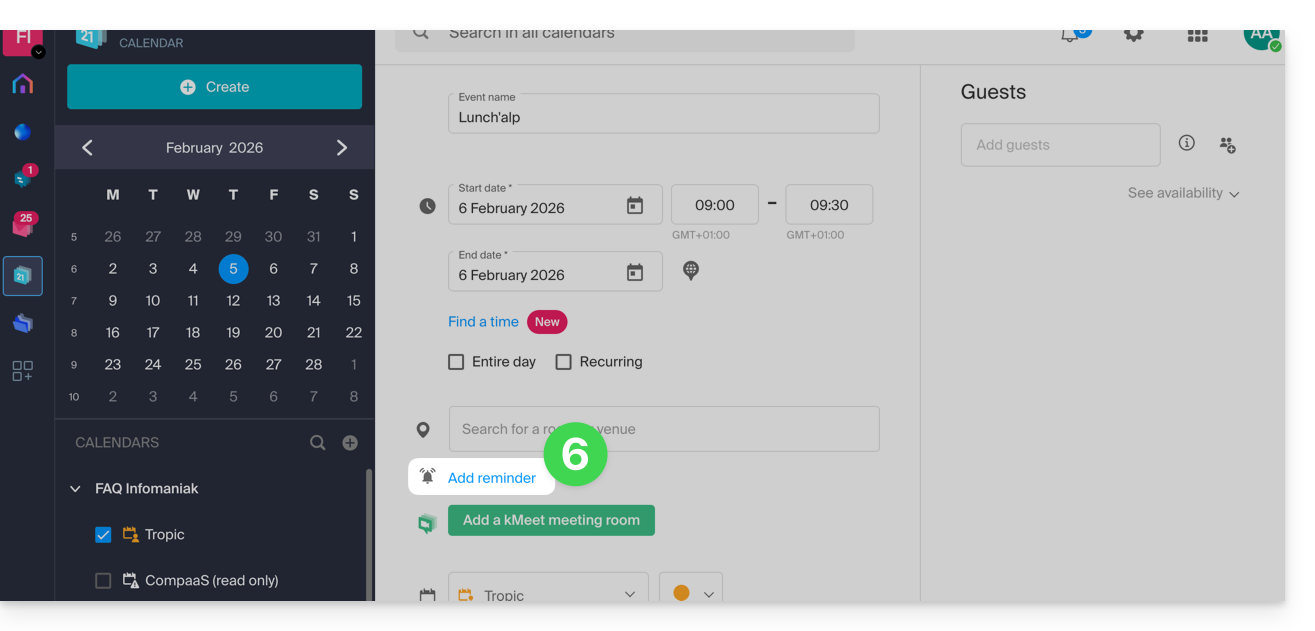Select February 28 in mini calendar
The image size is (1315, 631).
pyautogui.click(x=313, y=365)
